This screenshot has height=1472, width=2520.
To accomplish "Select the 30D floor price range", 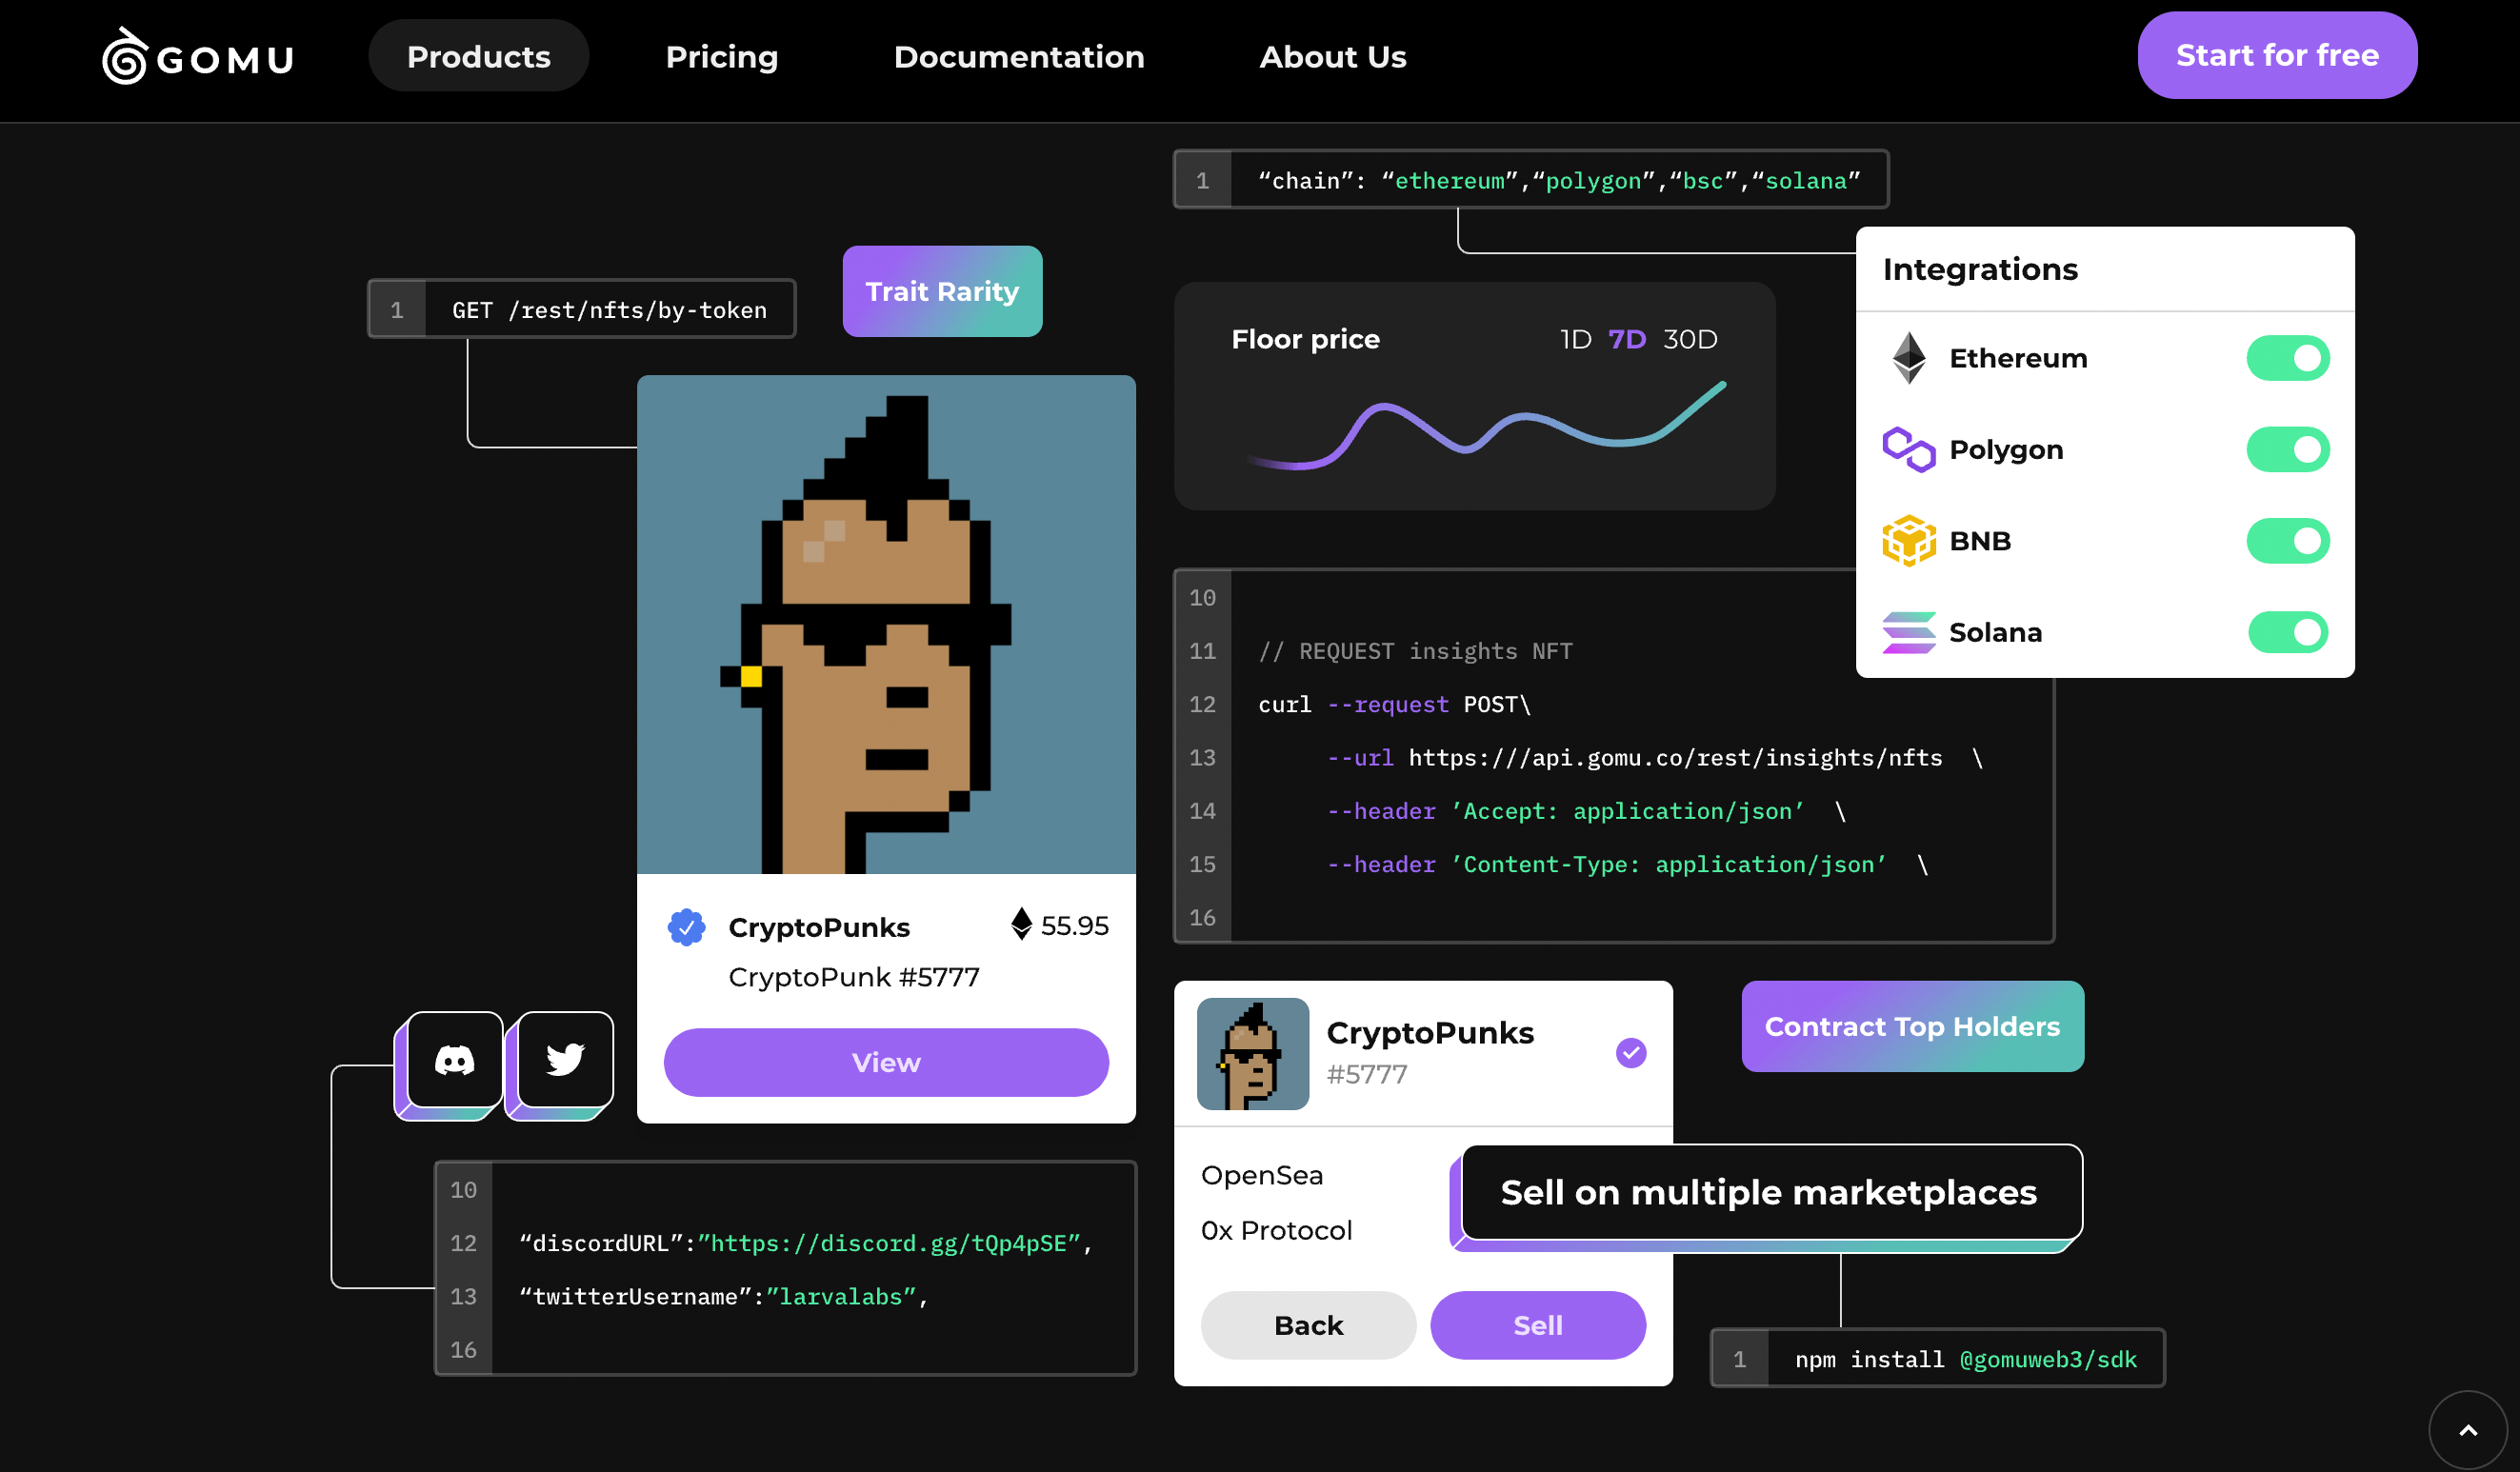I will pos(1689,339).
